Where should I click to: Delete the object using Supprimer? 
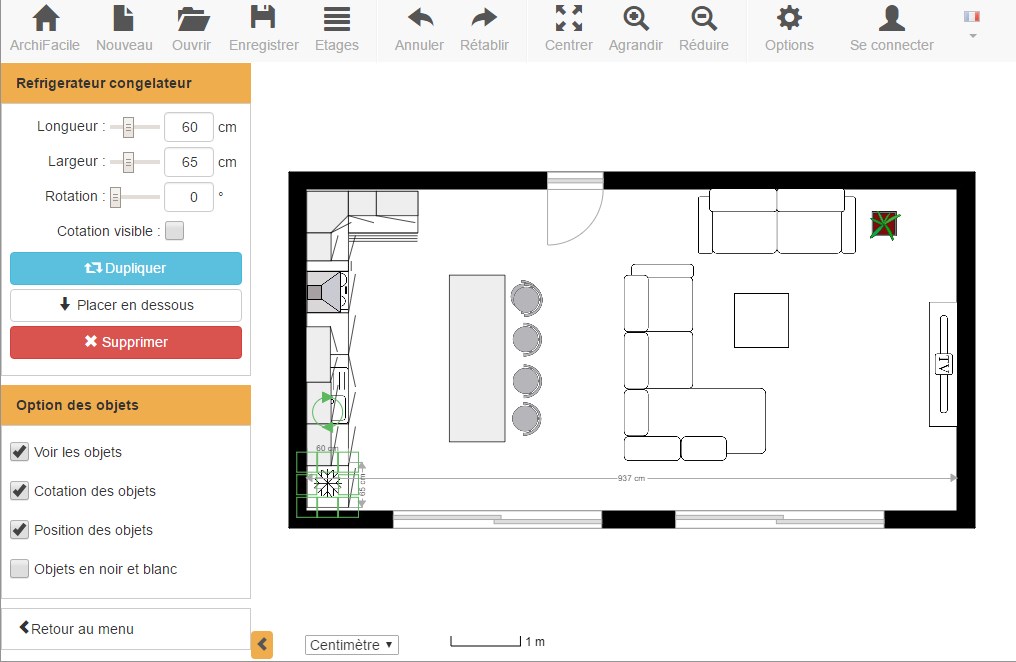(125, 342)
